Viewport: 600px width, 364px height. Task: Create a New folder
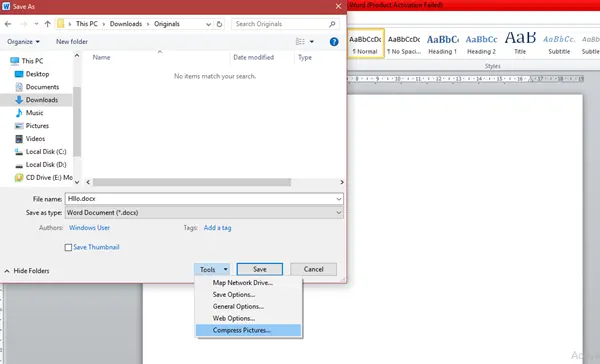click(x=72, y=41)
